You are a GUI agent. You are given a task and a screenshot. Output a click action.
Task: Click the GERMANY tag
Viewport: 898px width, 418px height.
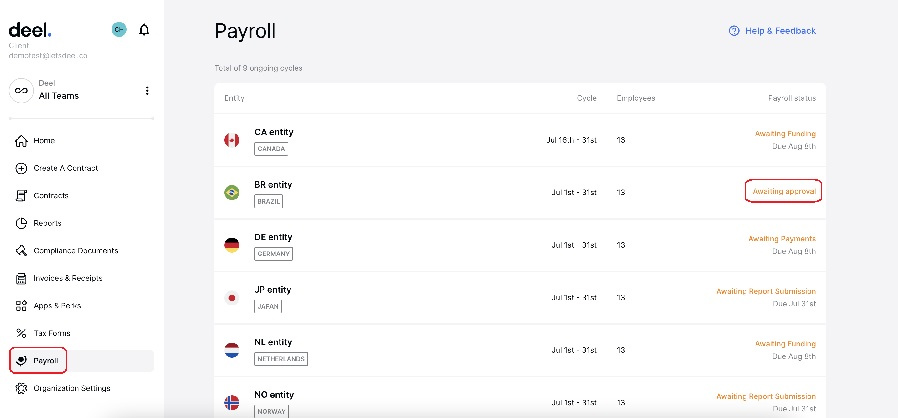click(273, 254)
